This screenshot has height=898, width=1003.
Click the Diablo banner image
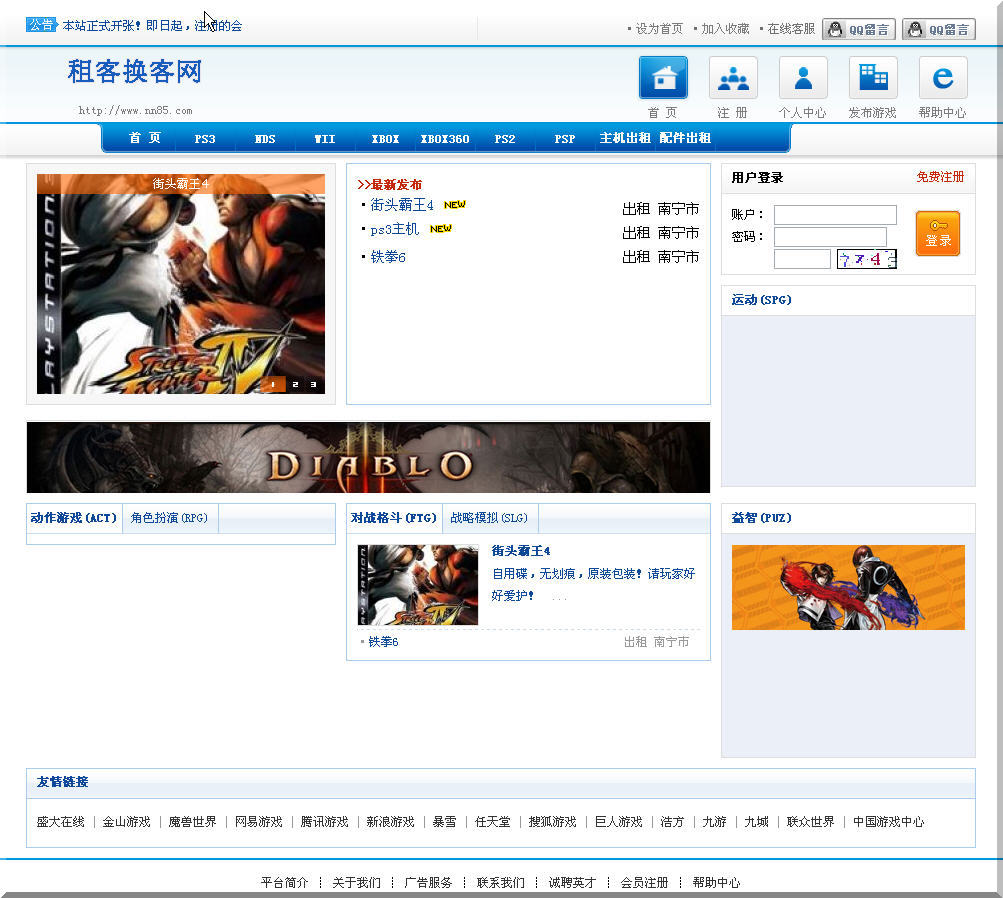click(368, 458)
